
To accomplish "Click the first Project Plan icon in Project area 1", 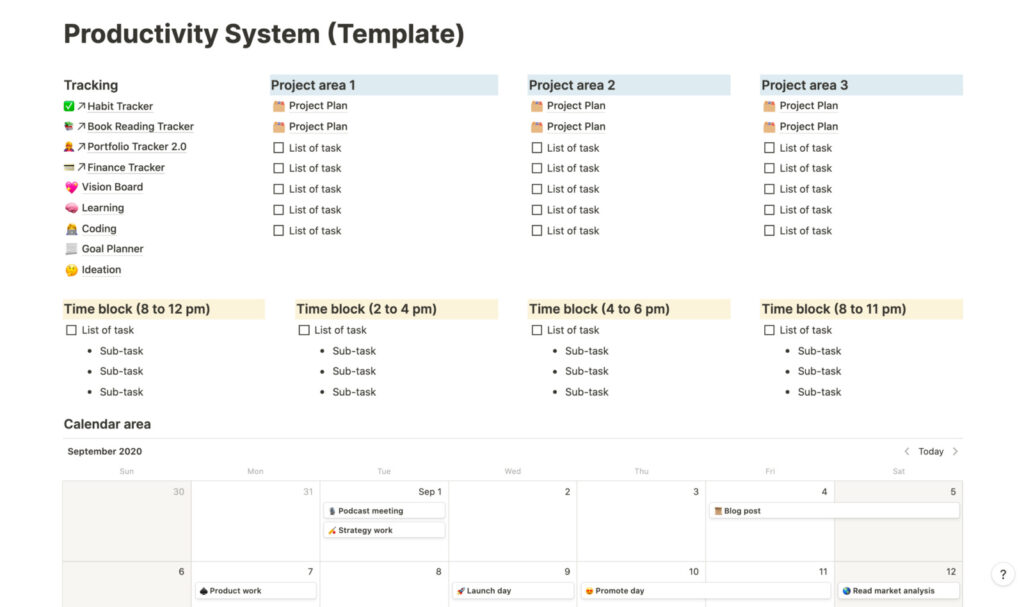I will (279, 106).
